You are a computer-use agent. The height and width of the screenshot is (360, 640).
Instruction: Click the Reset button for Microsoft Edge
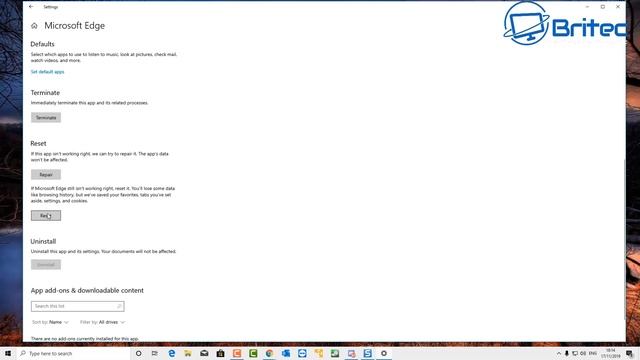46,216
